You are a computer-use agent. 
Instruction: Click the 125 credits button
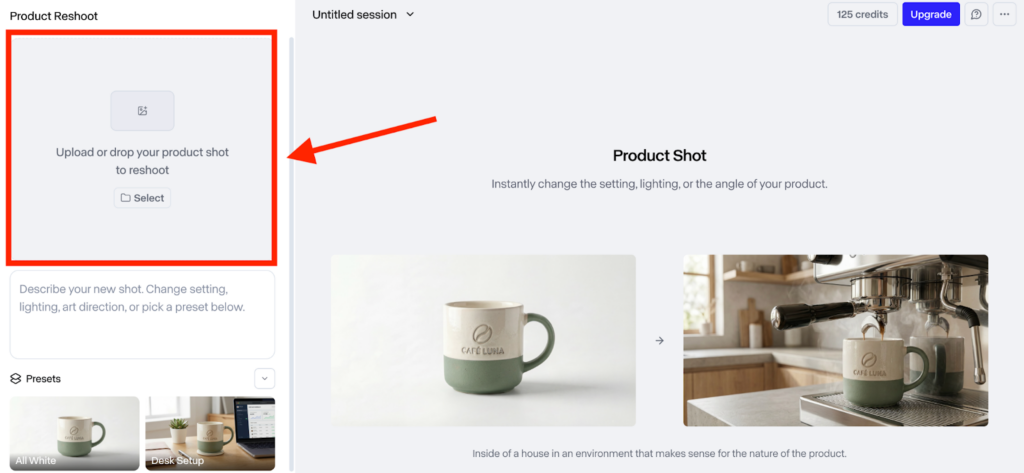click(x=862, y=14)
